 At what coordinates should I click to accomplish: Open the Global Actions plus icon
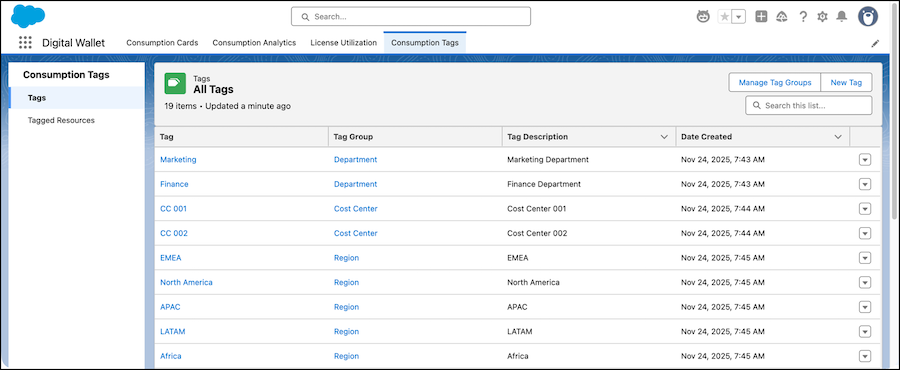[762, 17]
